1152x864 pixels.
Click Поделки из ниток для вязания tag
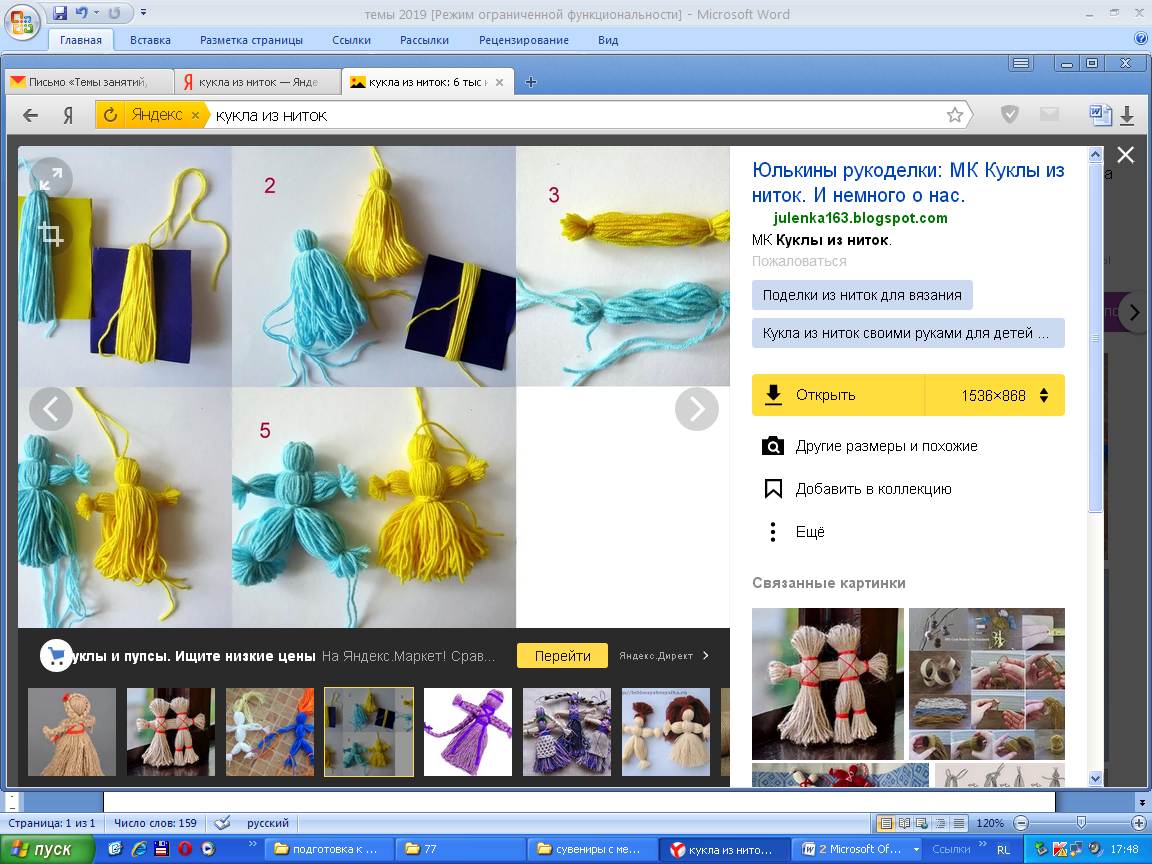(862, 295)
